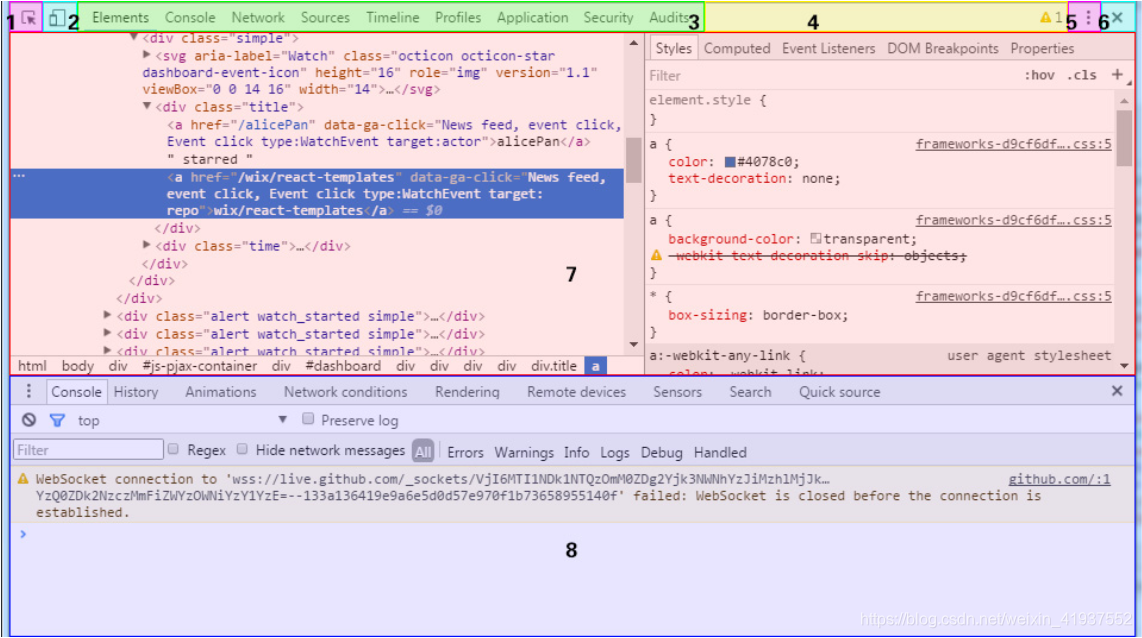
Task: Open the Network conditions drawer tab
Action: (x=345, y=392)
